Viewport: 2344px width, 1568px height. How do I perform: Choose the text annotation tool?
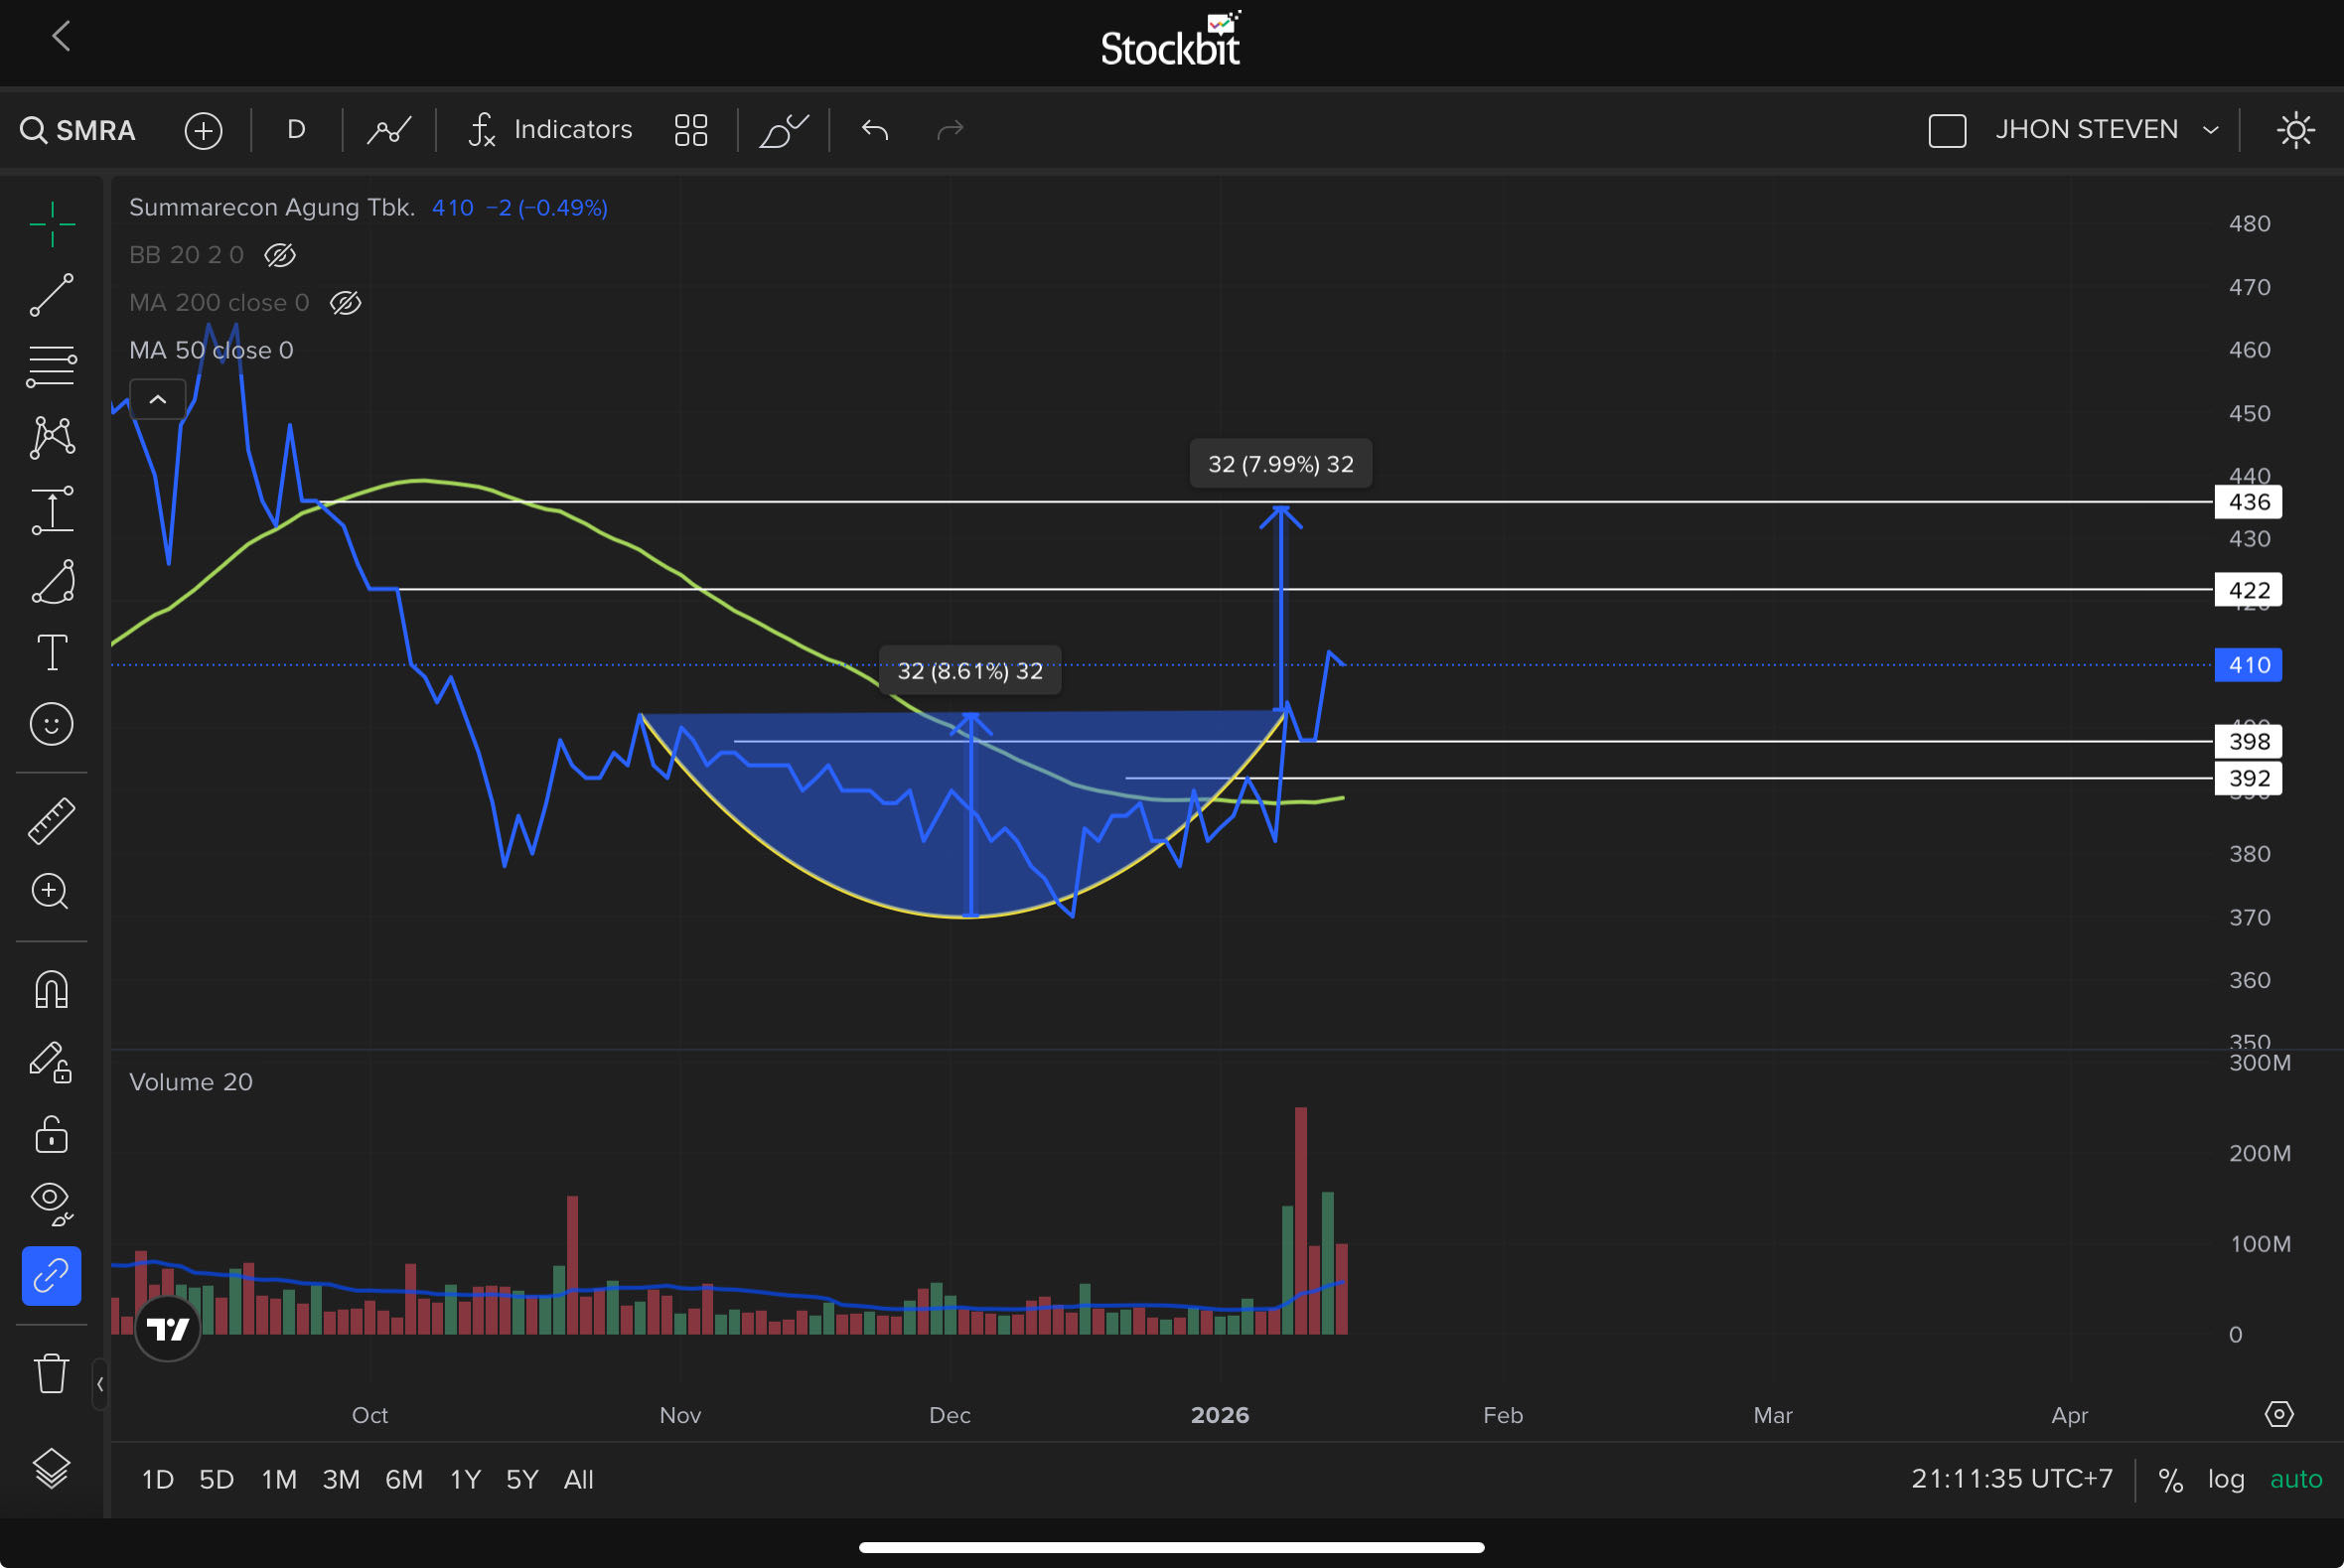51,653
